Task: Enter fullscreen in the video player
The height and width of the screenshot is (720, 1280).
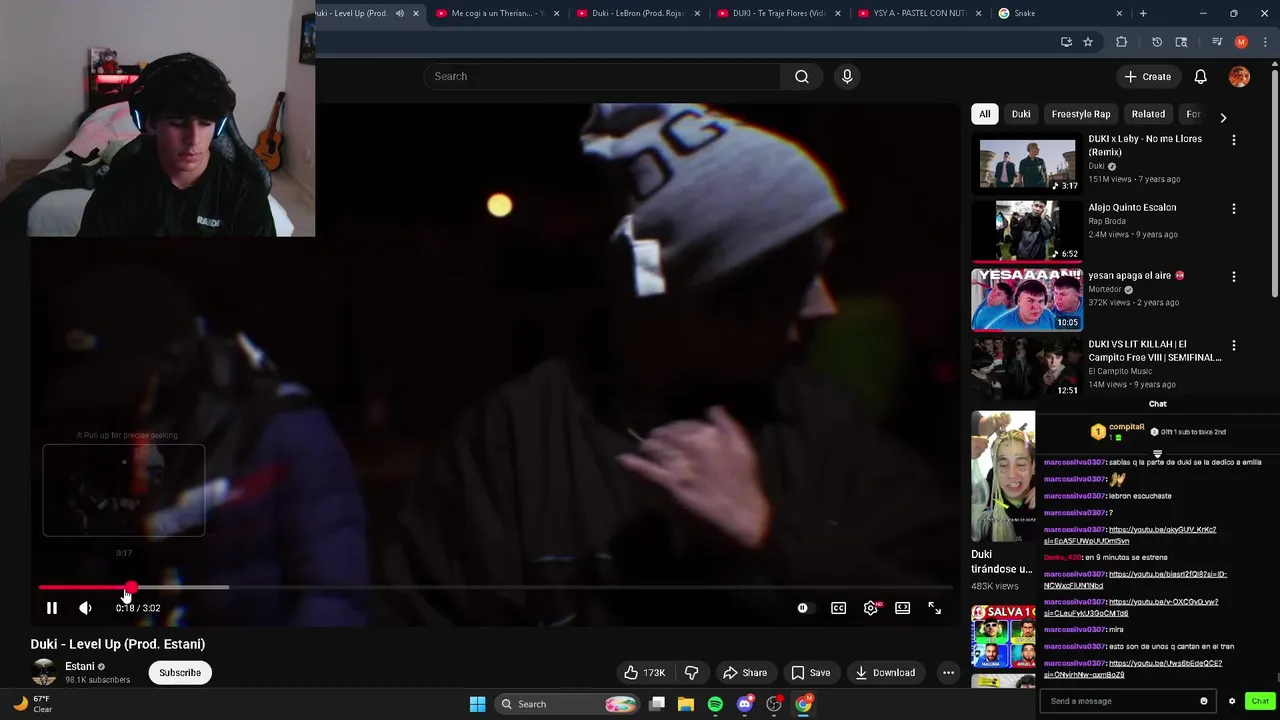Action: click(934, 608)
